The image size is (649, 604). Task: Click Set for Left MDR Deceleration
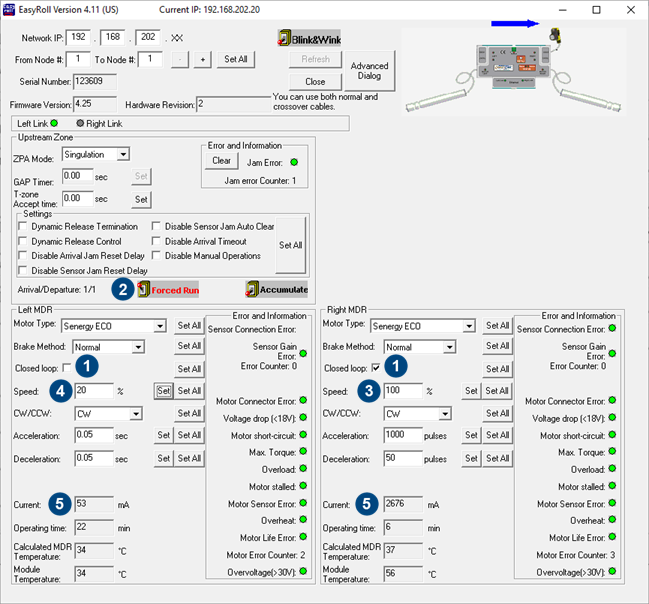163,459
